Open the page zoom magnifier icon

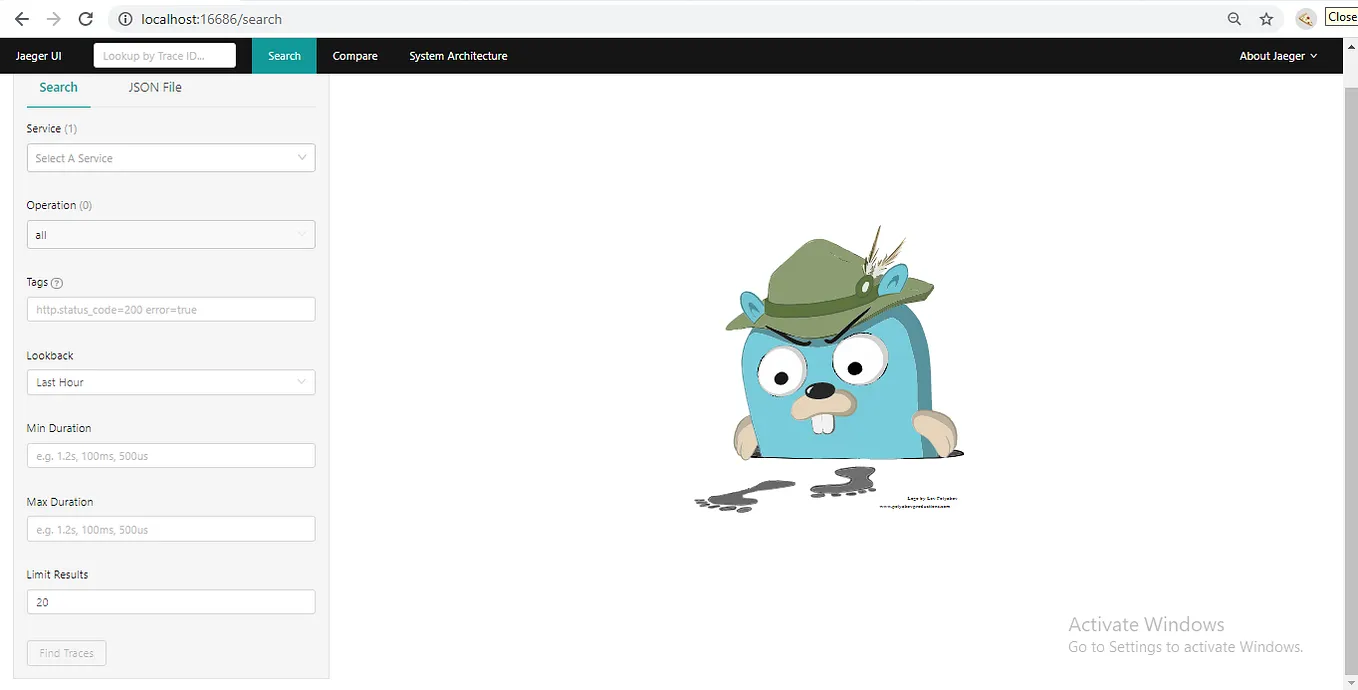tap(1233, 18)
